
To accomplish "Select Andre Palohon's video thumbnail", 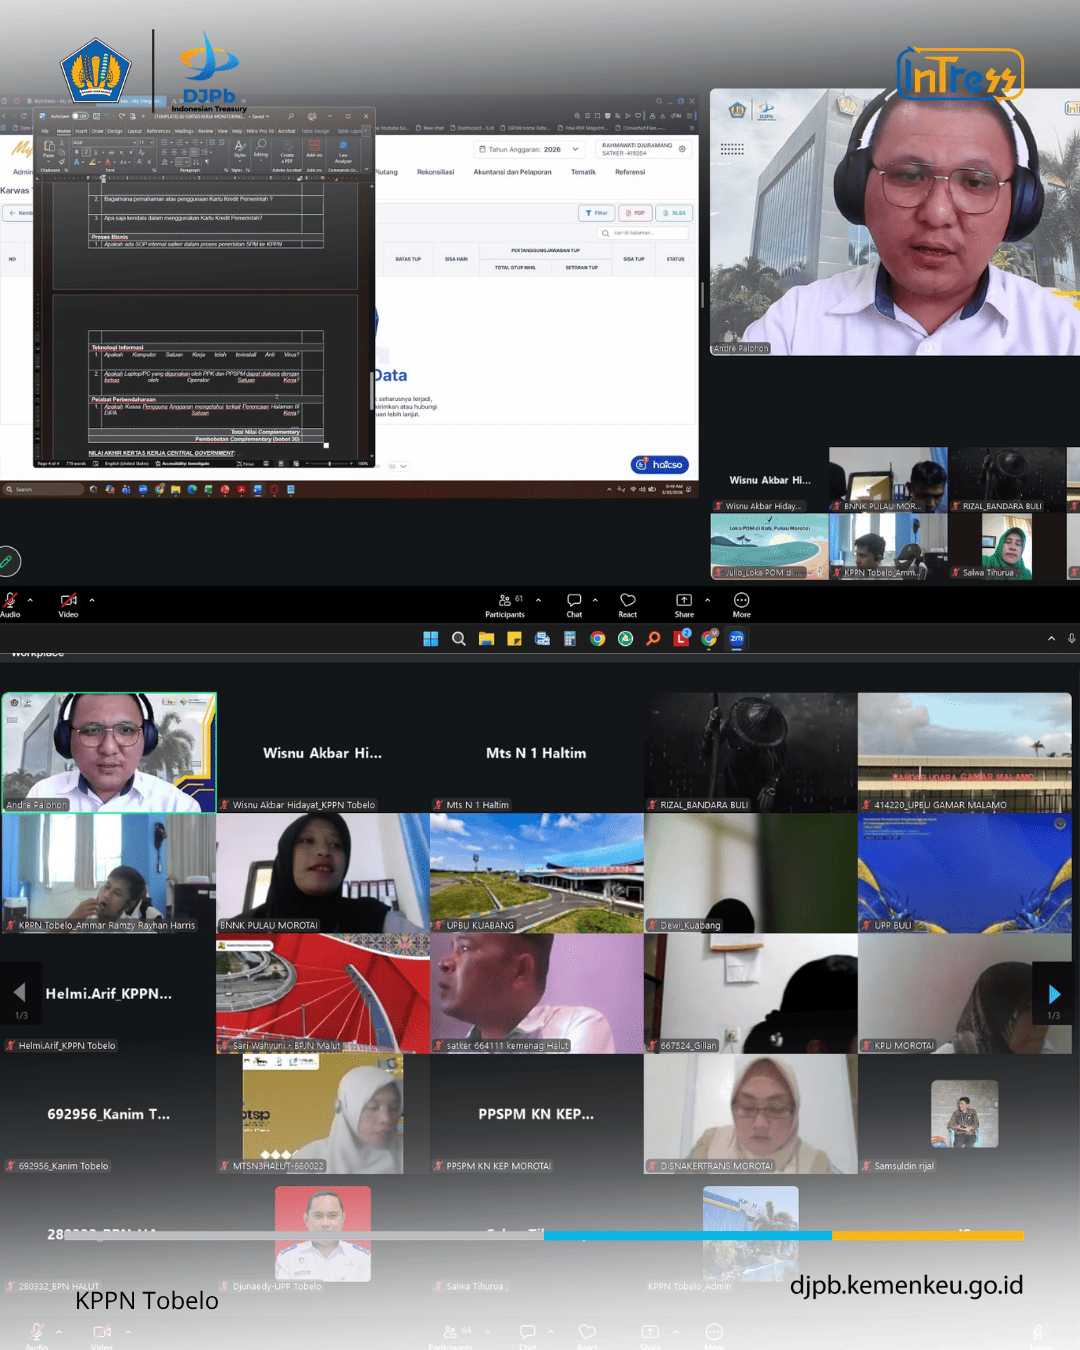I will coord(109,752).
